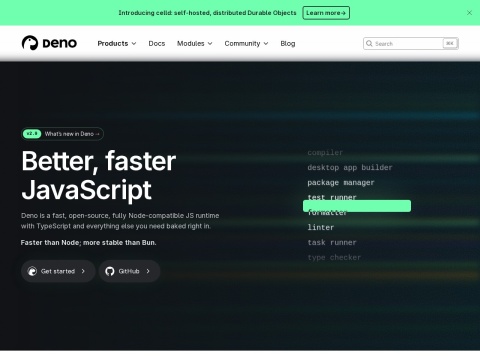Click the Deno dinosaur logo icon
Screen dimensions: 480x360
30,43
